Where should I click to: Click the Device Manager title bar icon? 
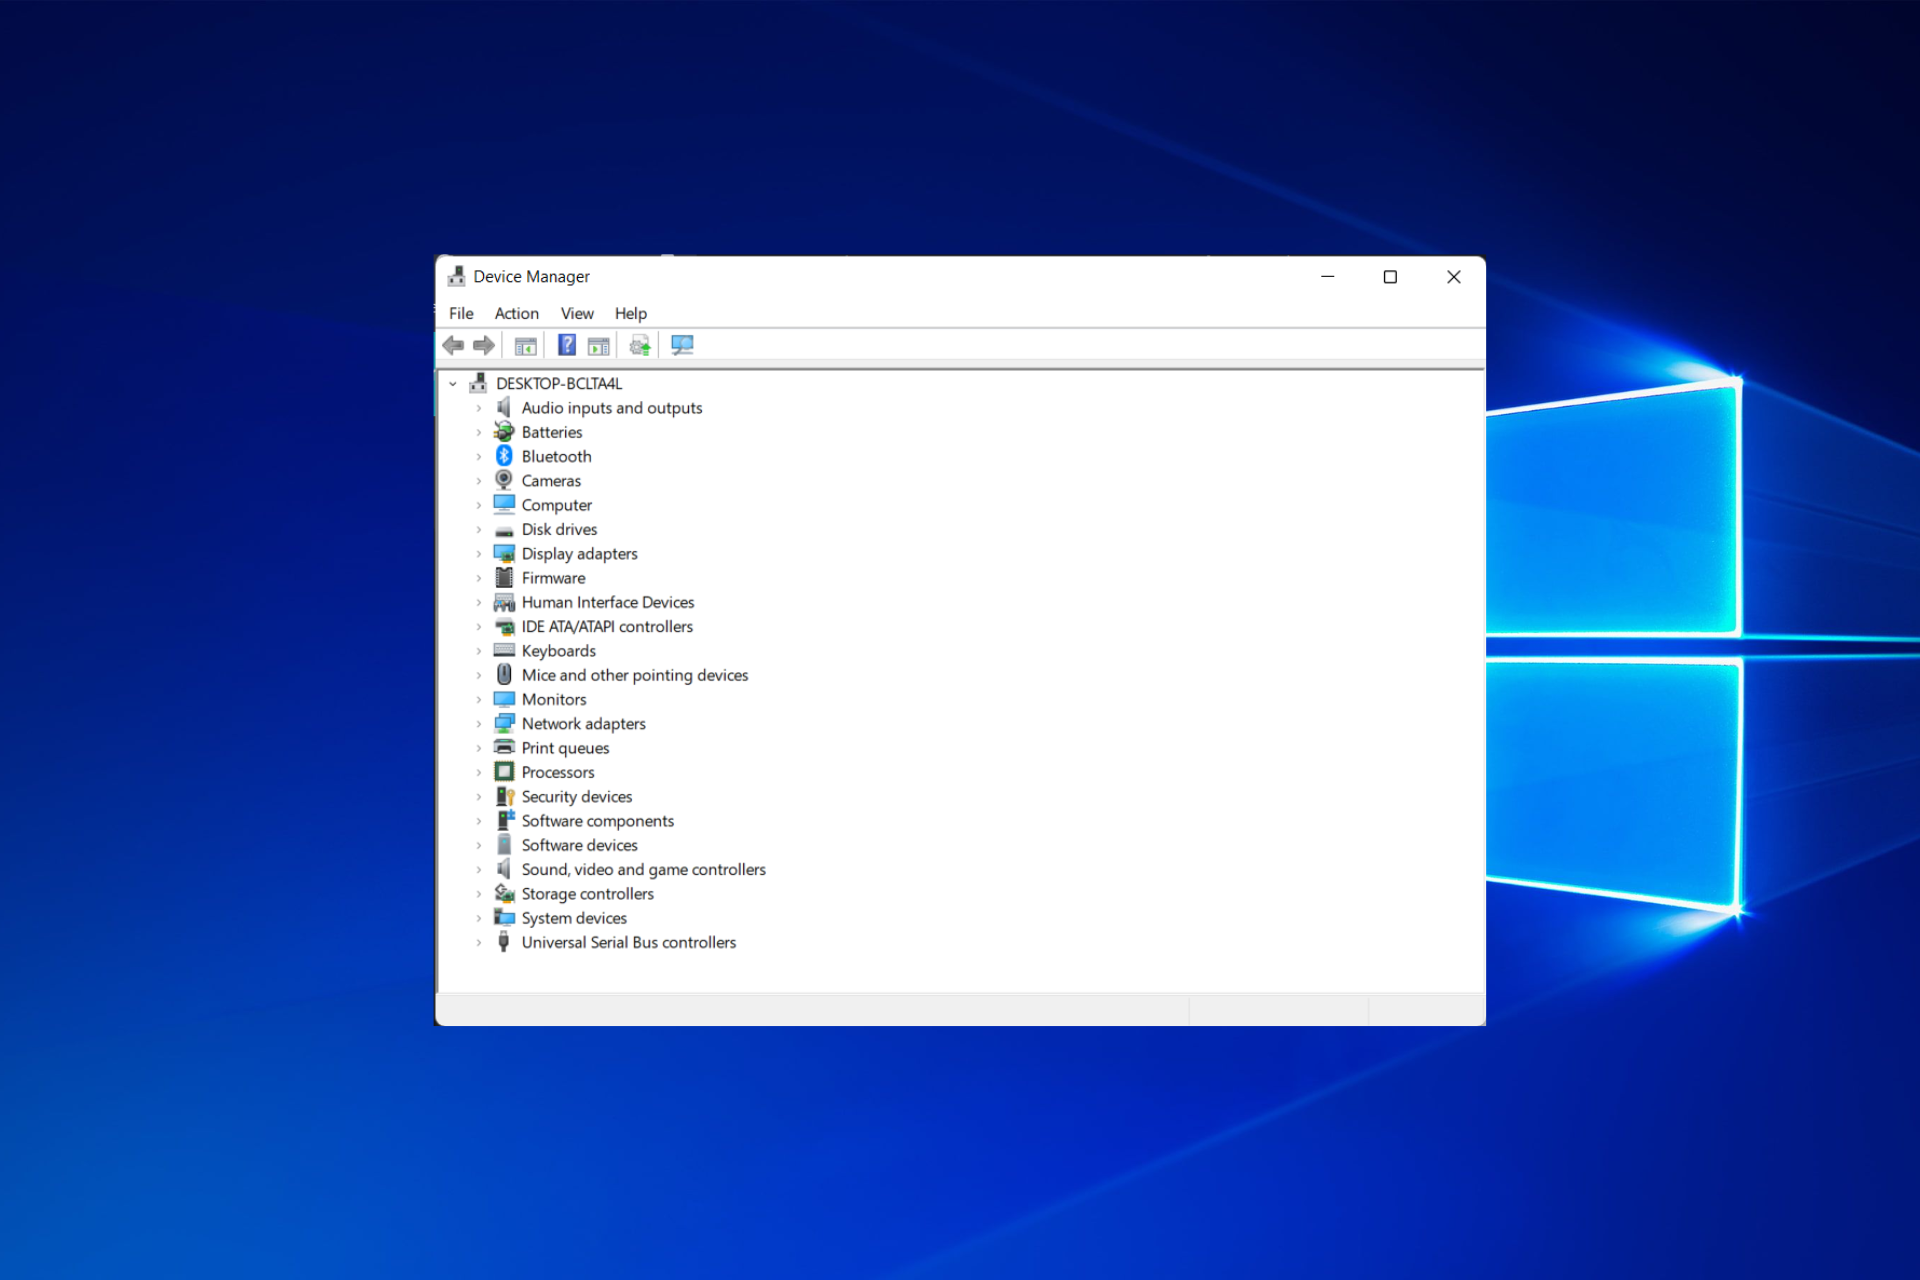pos(456,276)
